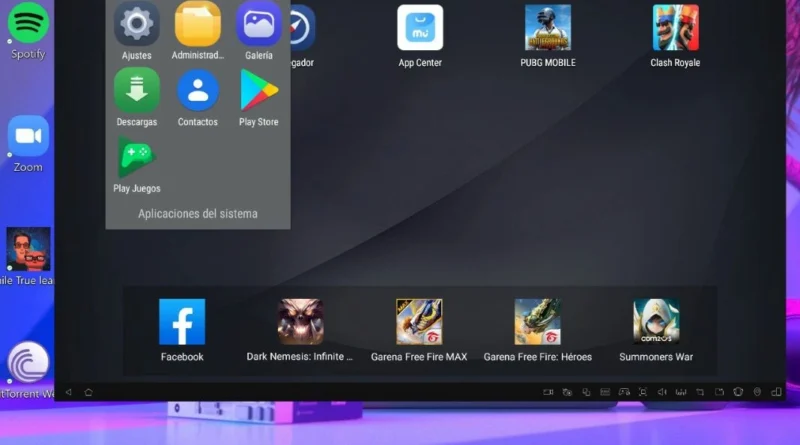Screen dimensions: 800x445
Task: Click the APK install toolbar icon
Action: click(681, 392)
